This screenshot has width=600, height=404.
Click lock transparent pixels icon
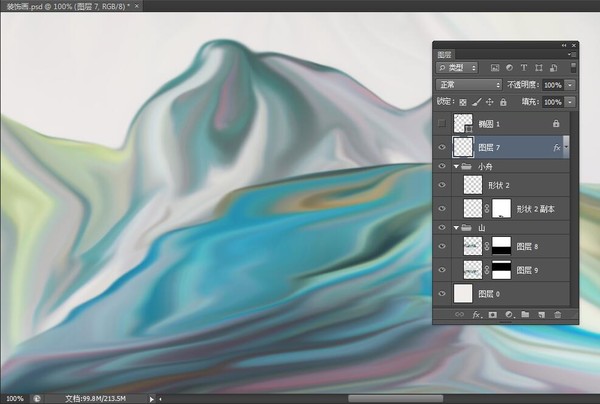(x=463, y=102)
